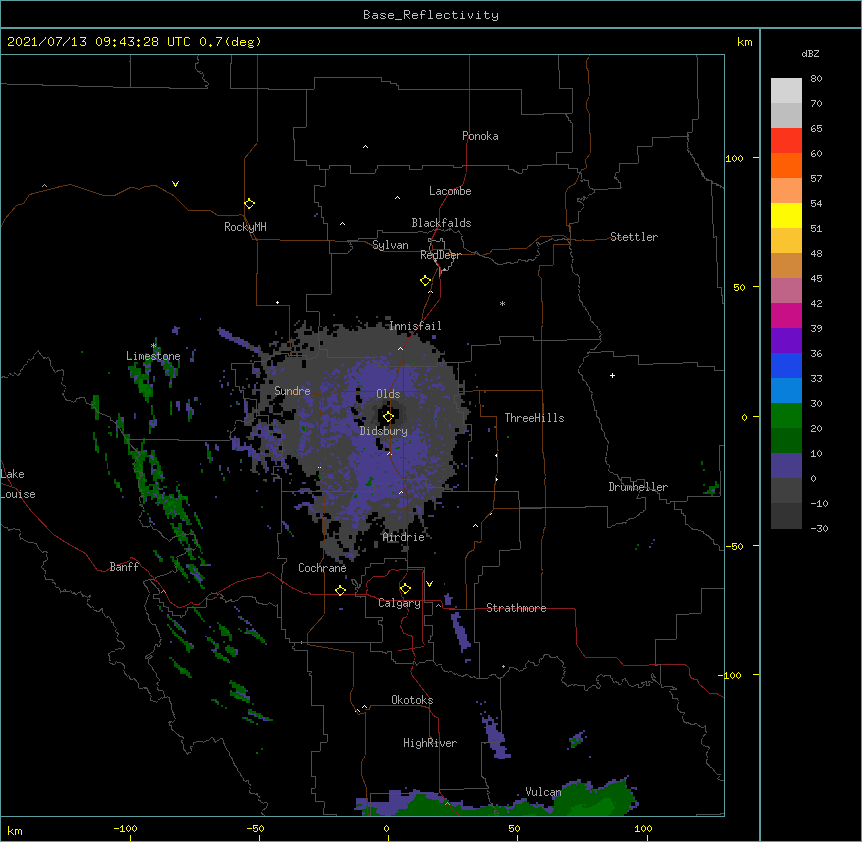Click the Sundre town label

[x=292, y=391]
